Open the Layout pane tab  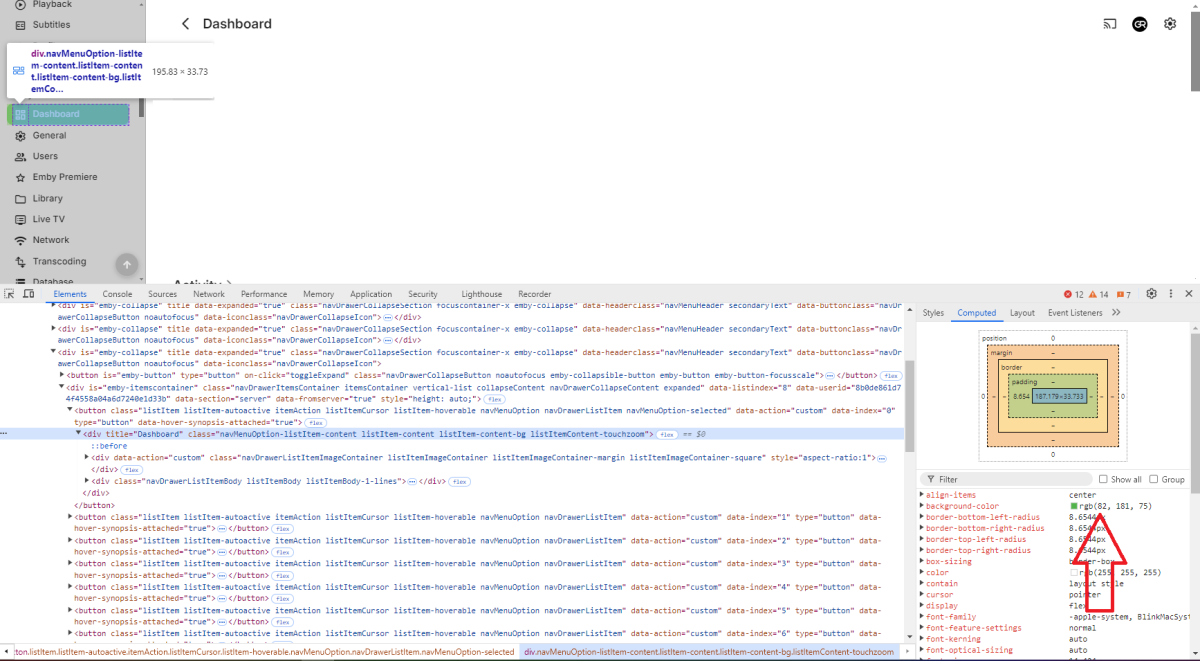[1022, 313]
